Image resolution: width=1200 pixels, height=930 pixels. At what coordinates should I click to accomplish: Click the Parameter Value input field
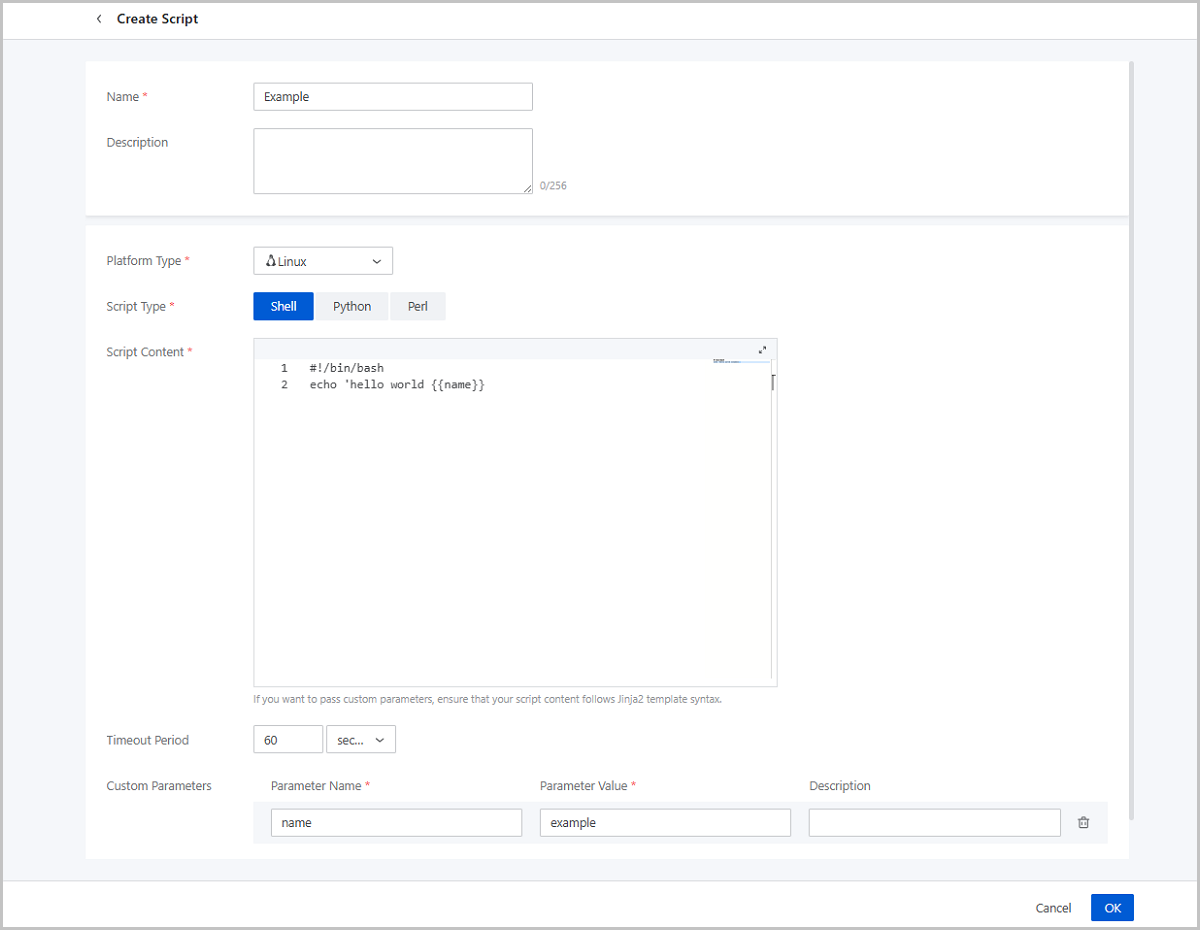[x=665, y=822]
